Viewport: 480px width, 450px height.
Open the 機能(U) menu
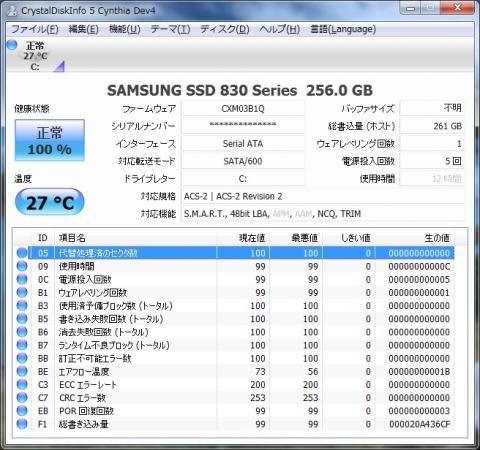125,29
